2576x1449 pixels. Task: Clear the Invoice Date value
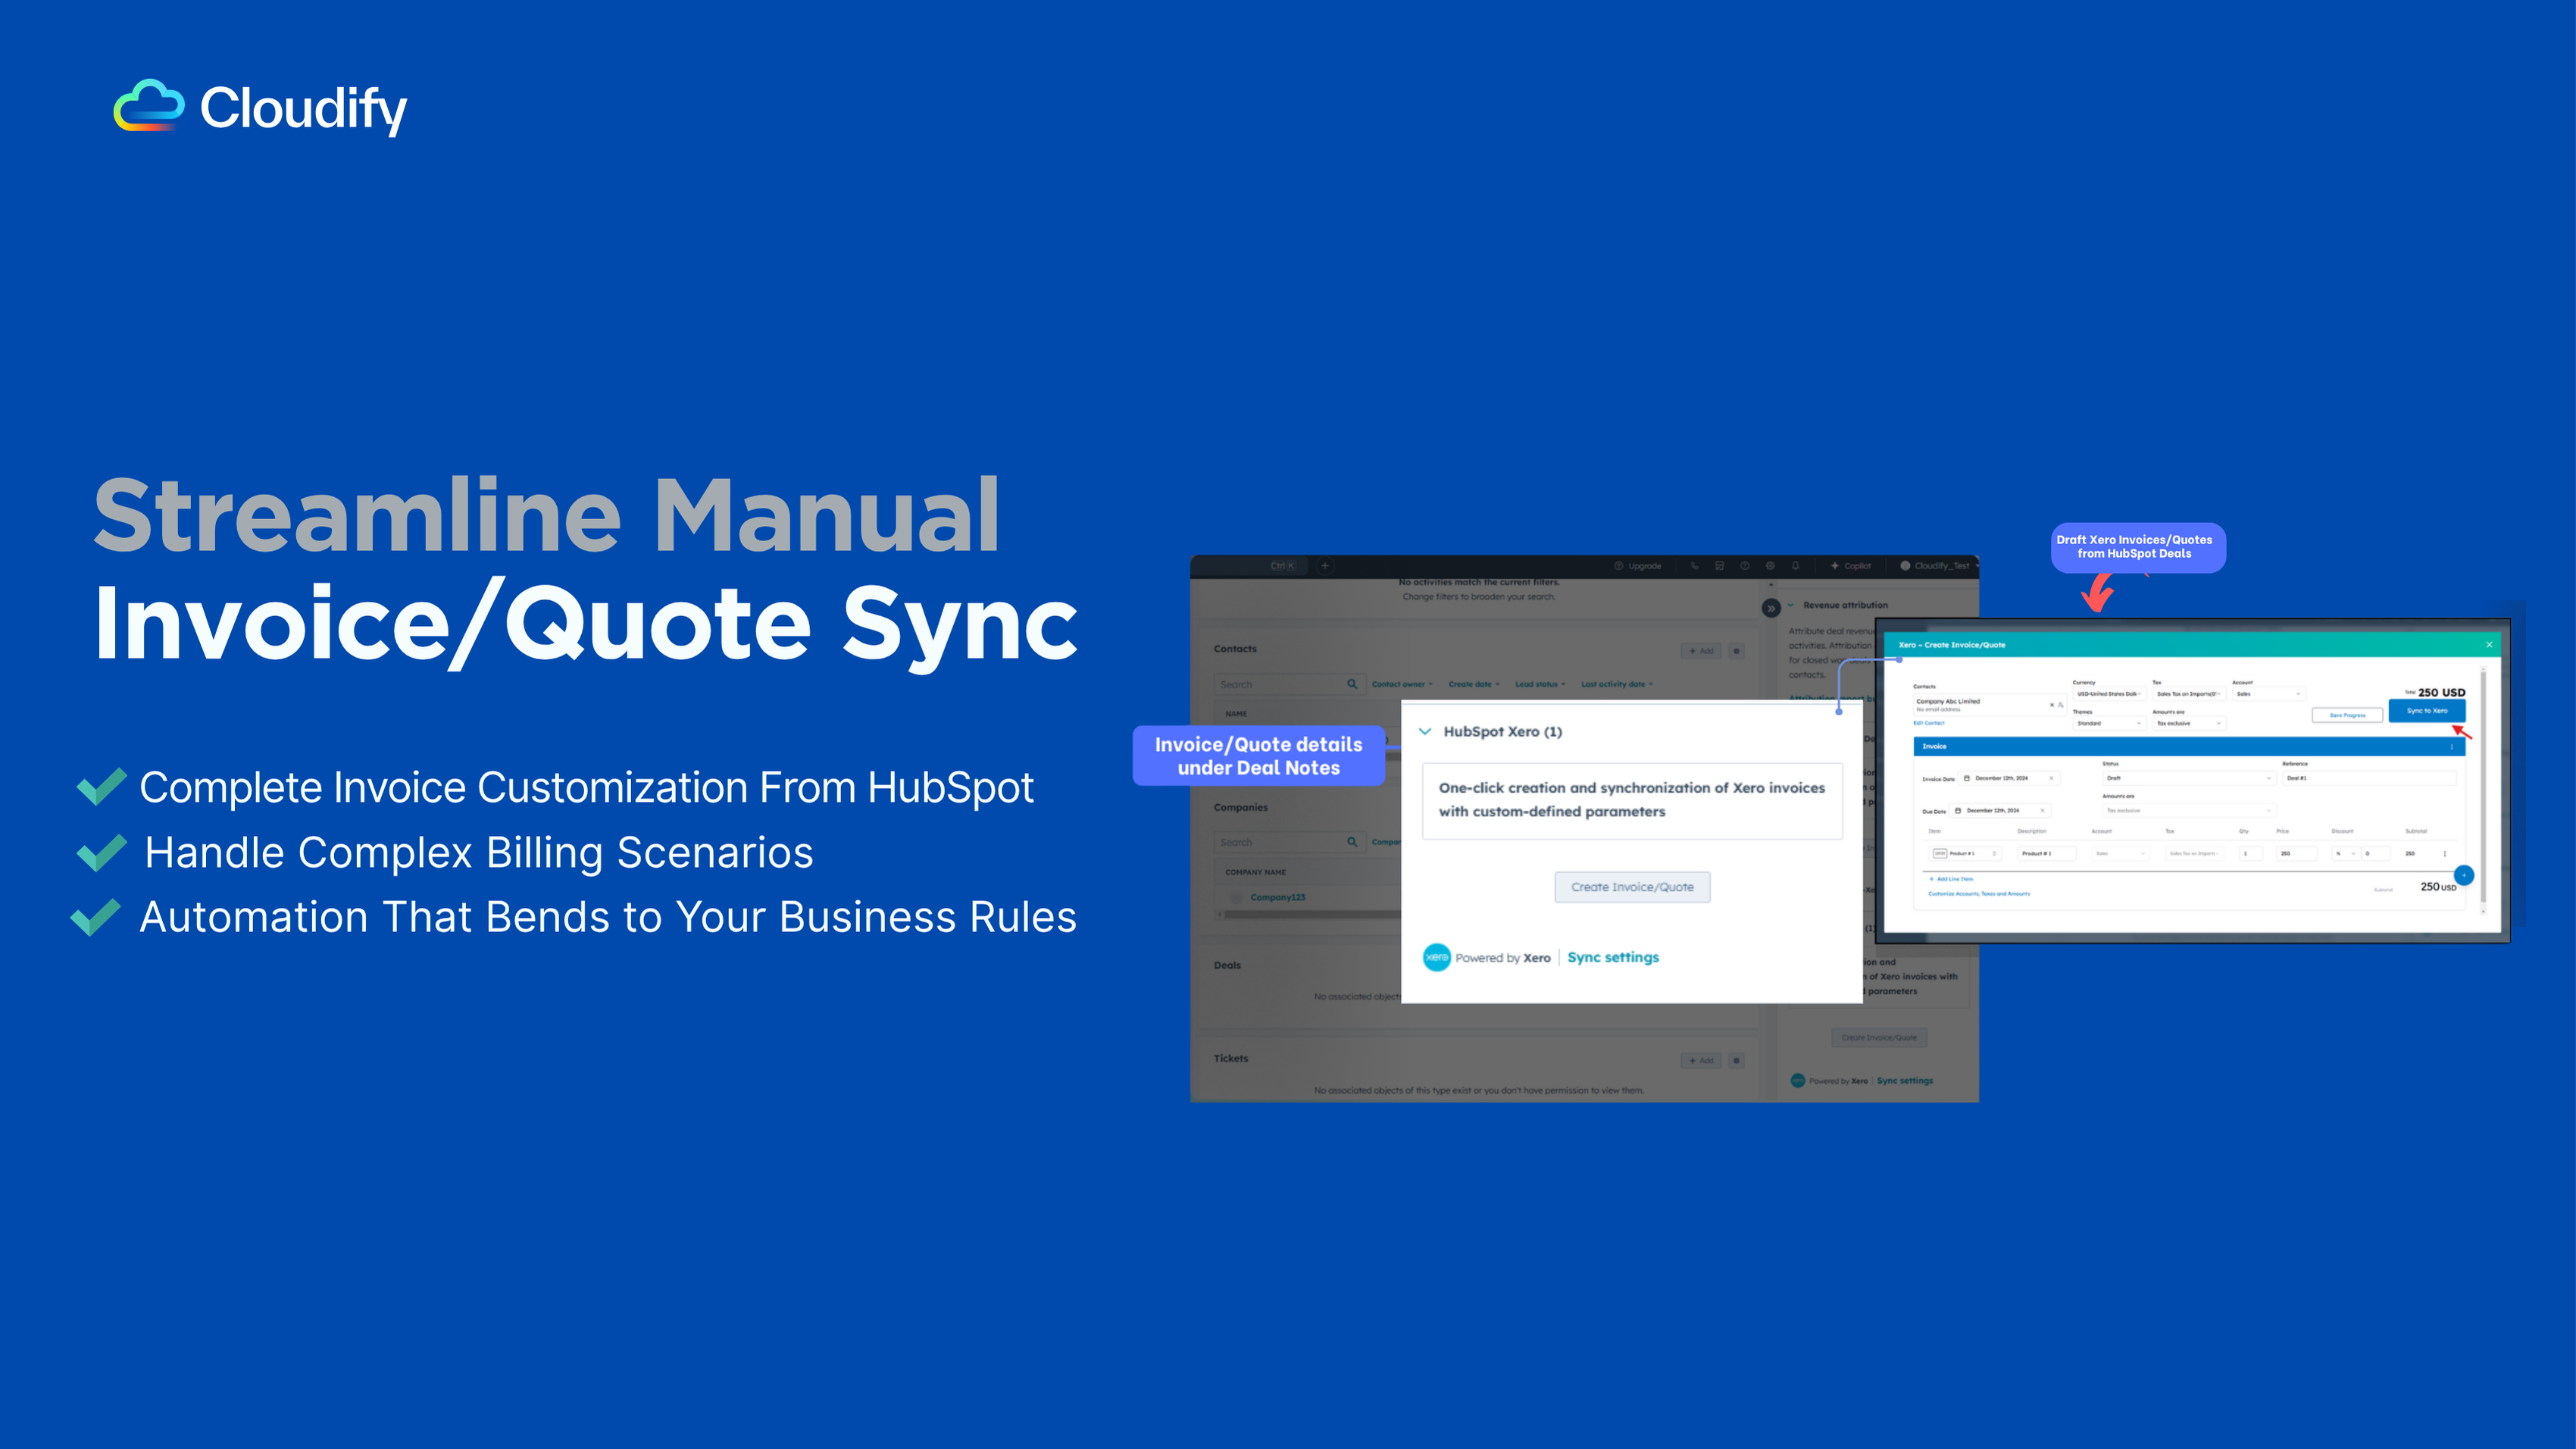(2052, 778)
